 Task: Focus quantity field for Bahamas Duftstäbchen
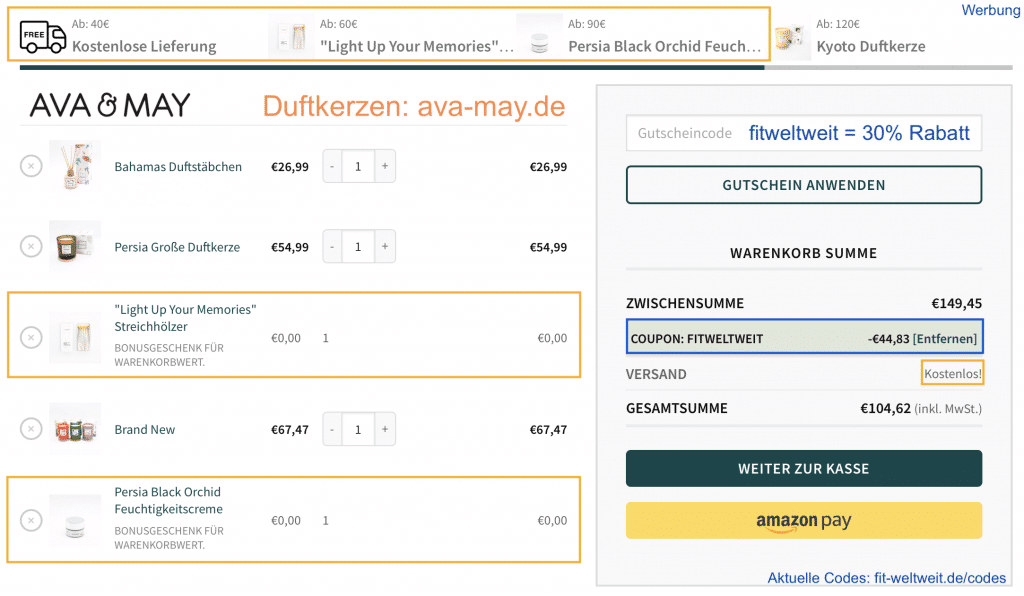(358, 166)
